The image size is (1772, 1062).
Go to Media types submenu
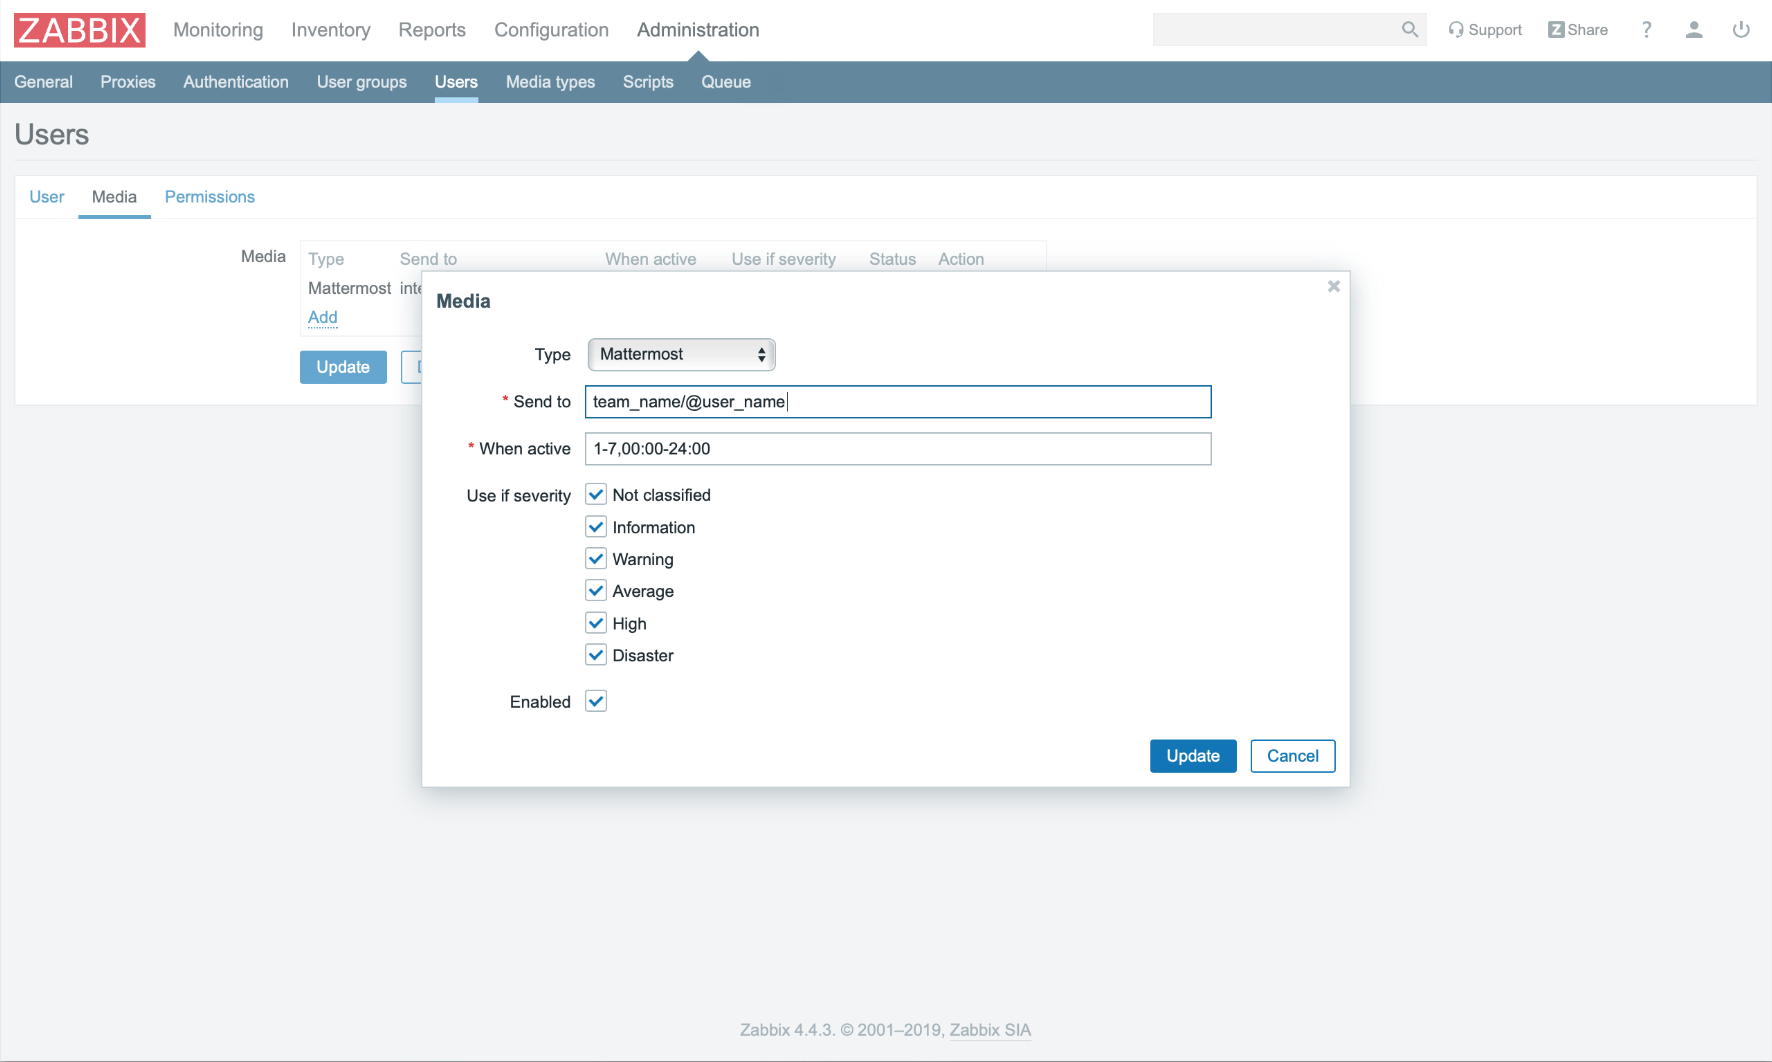(550, 82)
